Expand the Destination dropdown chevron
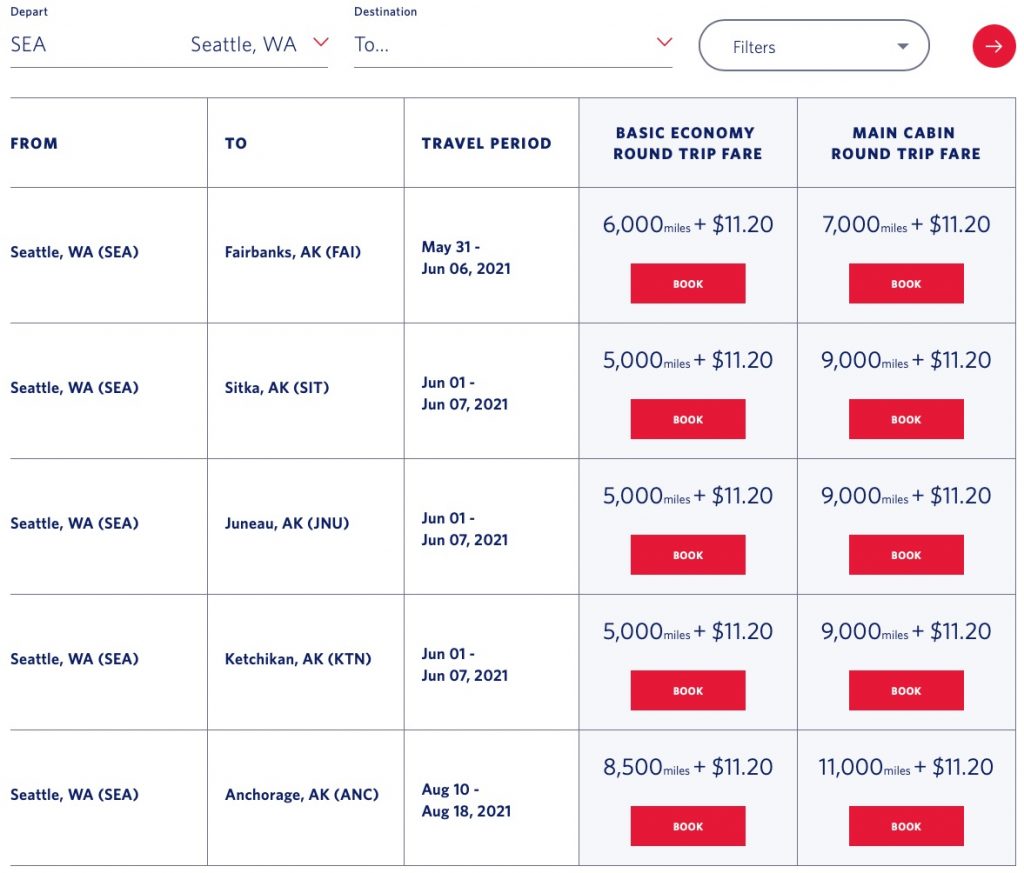Screen dimensions: 1024x873 [664, 42]
